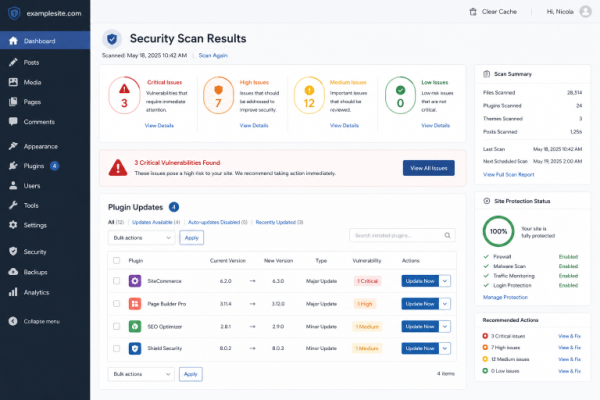Image resolution: width=600 pixels, height=400 pixels.
Task: Update SiteCommerce with Update Now
Action: pyautogui.click(x=420, y=281)
